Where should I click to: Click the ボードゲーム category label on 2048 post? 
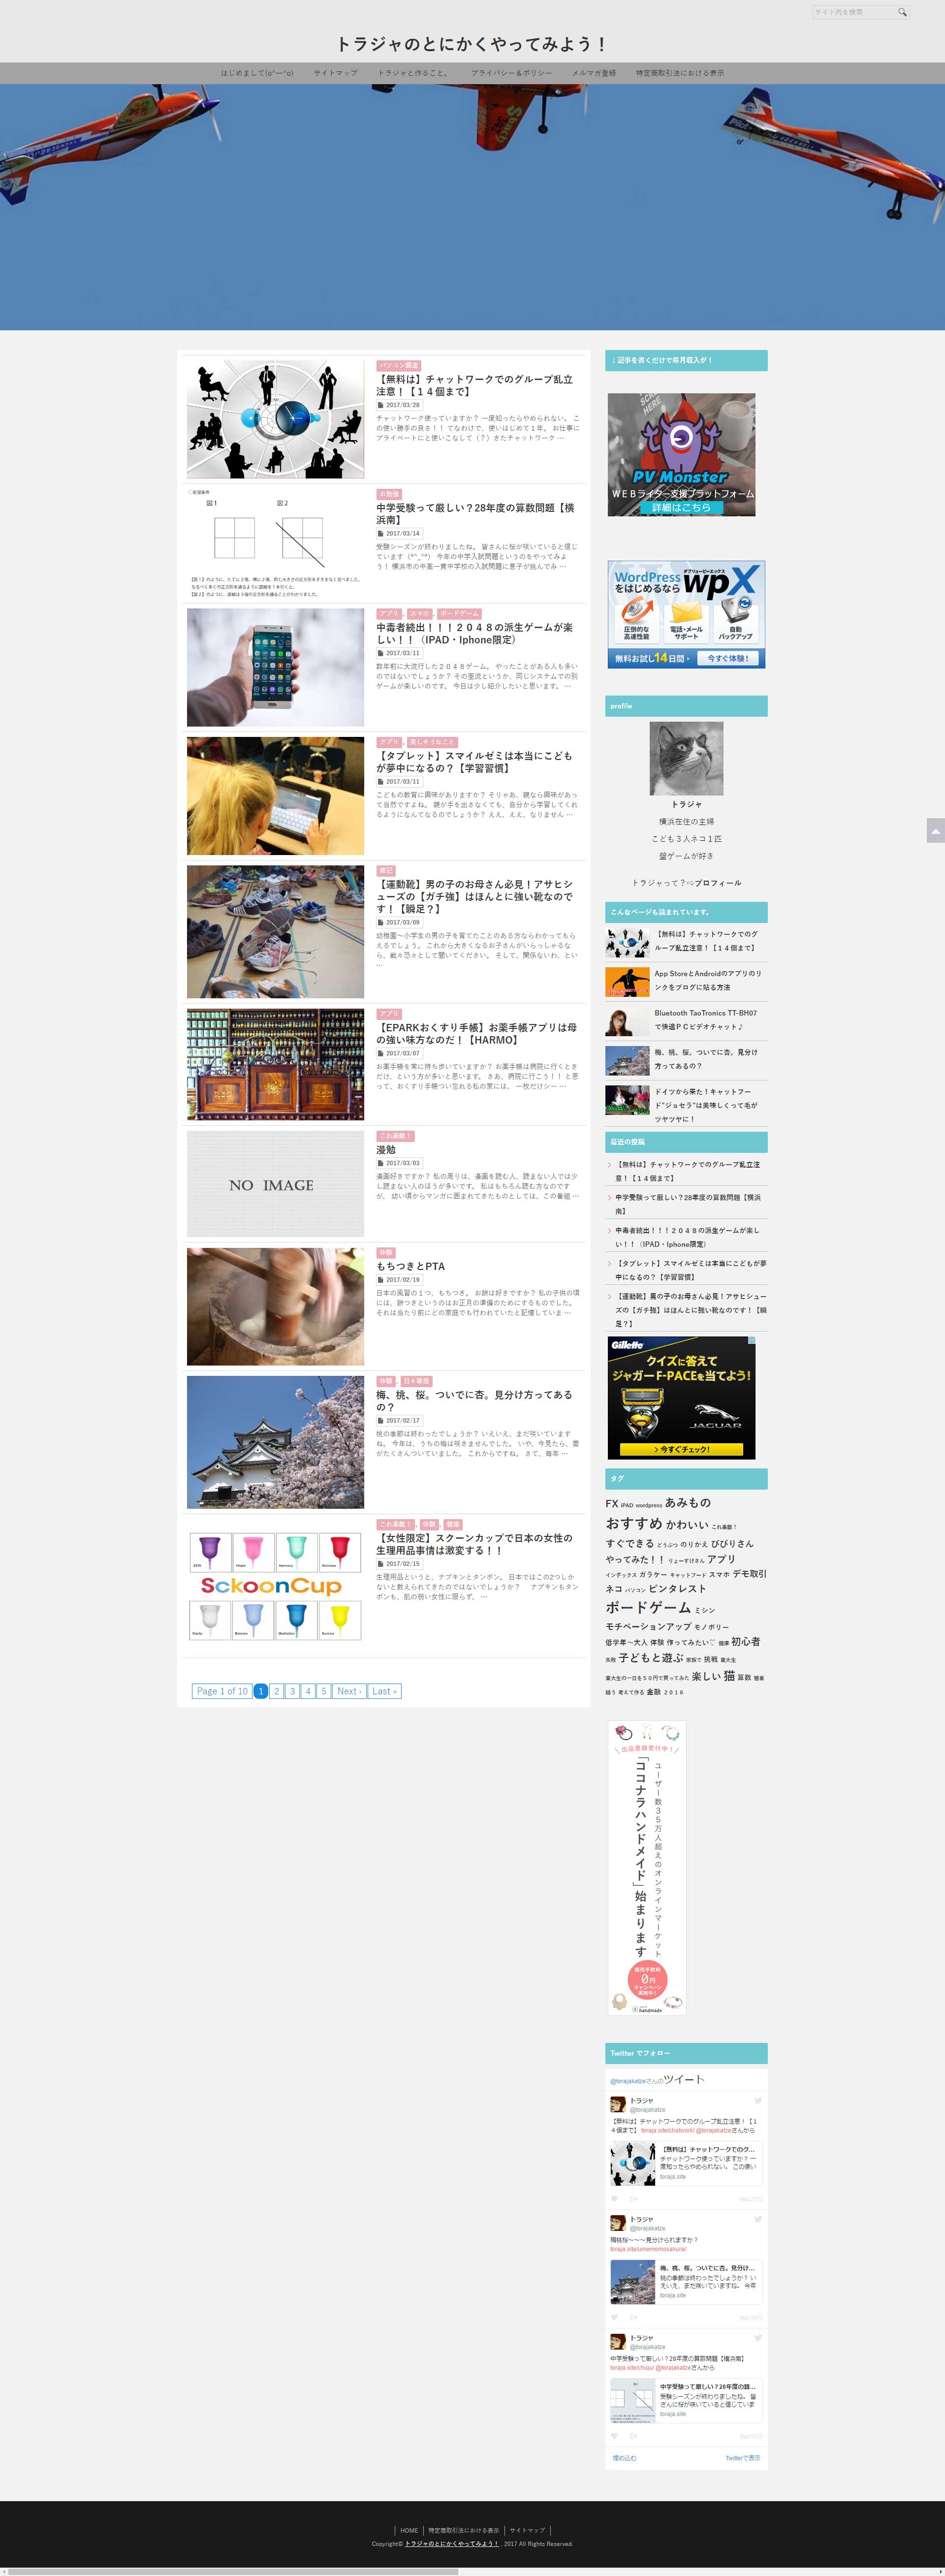[x=459, y=613]
